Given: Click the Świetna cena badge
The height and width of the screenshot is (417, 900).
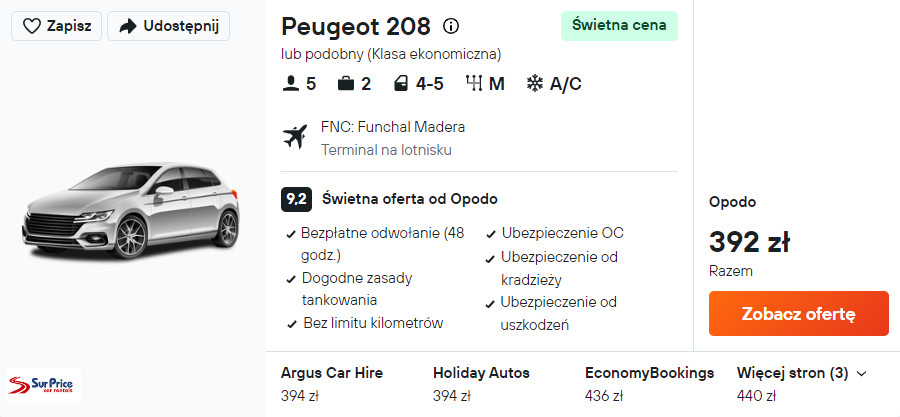Looking at the screenshot, I should [619, 26].
